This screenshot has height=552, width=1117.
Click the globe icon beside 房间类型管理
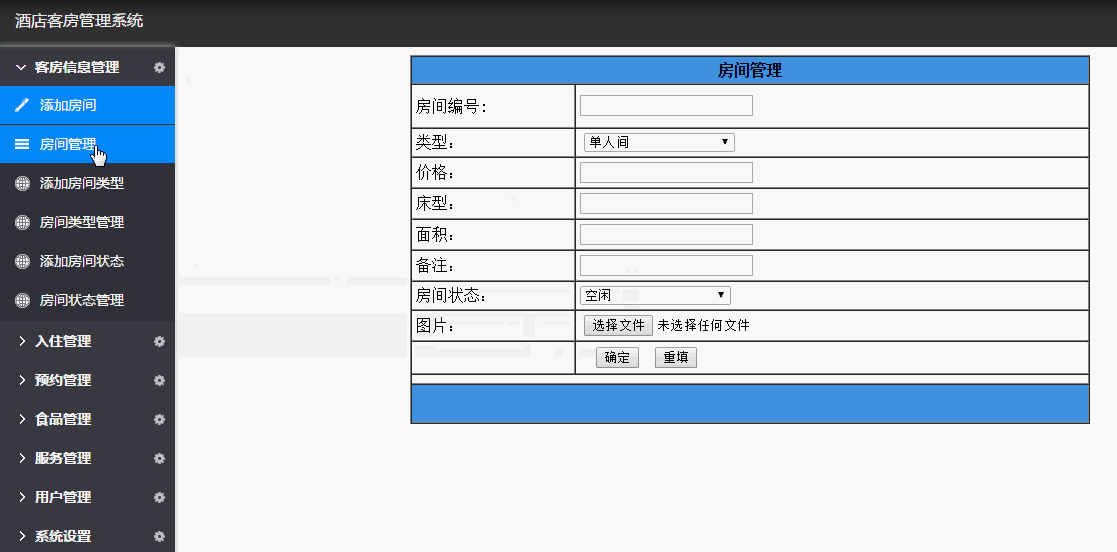22,222
